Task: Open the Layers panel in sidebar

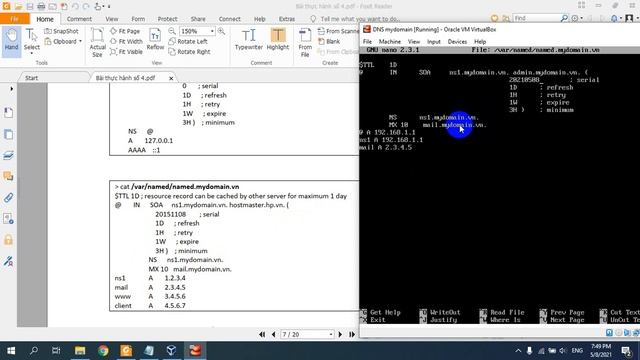Action: (x=8, y=155)
